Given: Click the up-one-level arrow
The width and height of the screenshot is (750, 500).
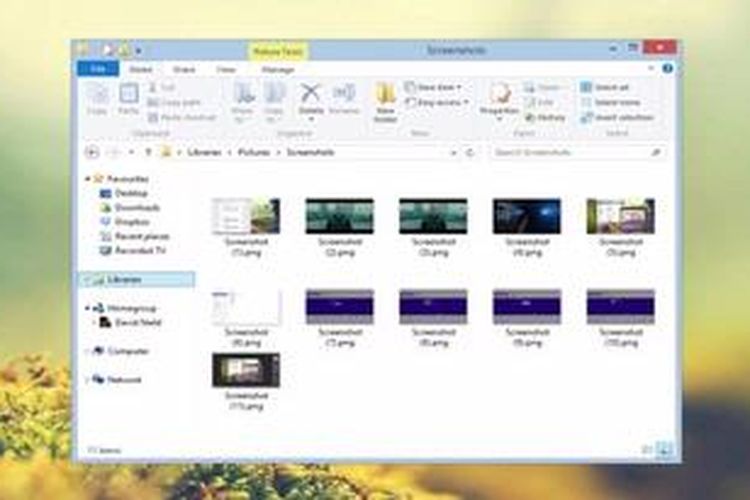Looking at the screenshot, I should coord(148,152).
